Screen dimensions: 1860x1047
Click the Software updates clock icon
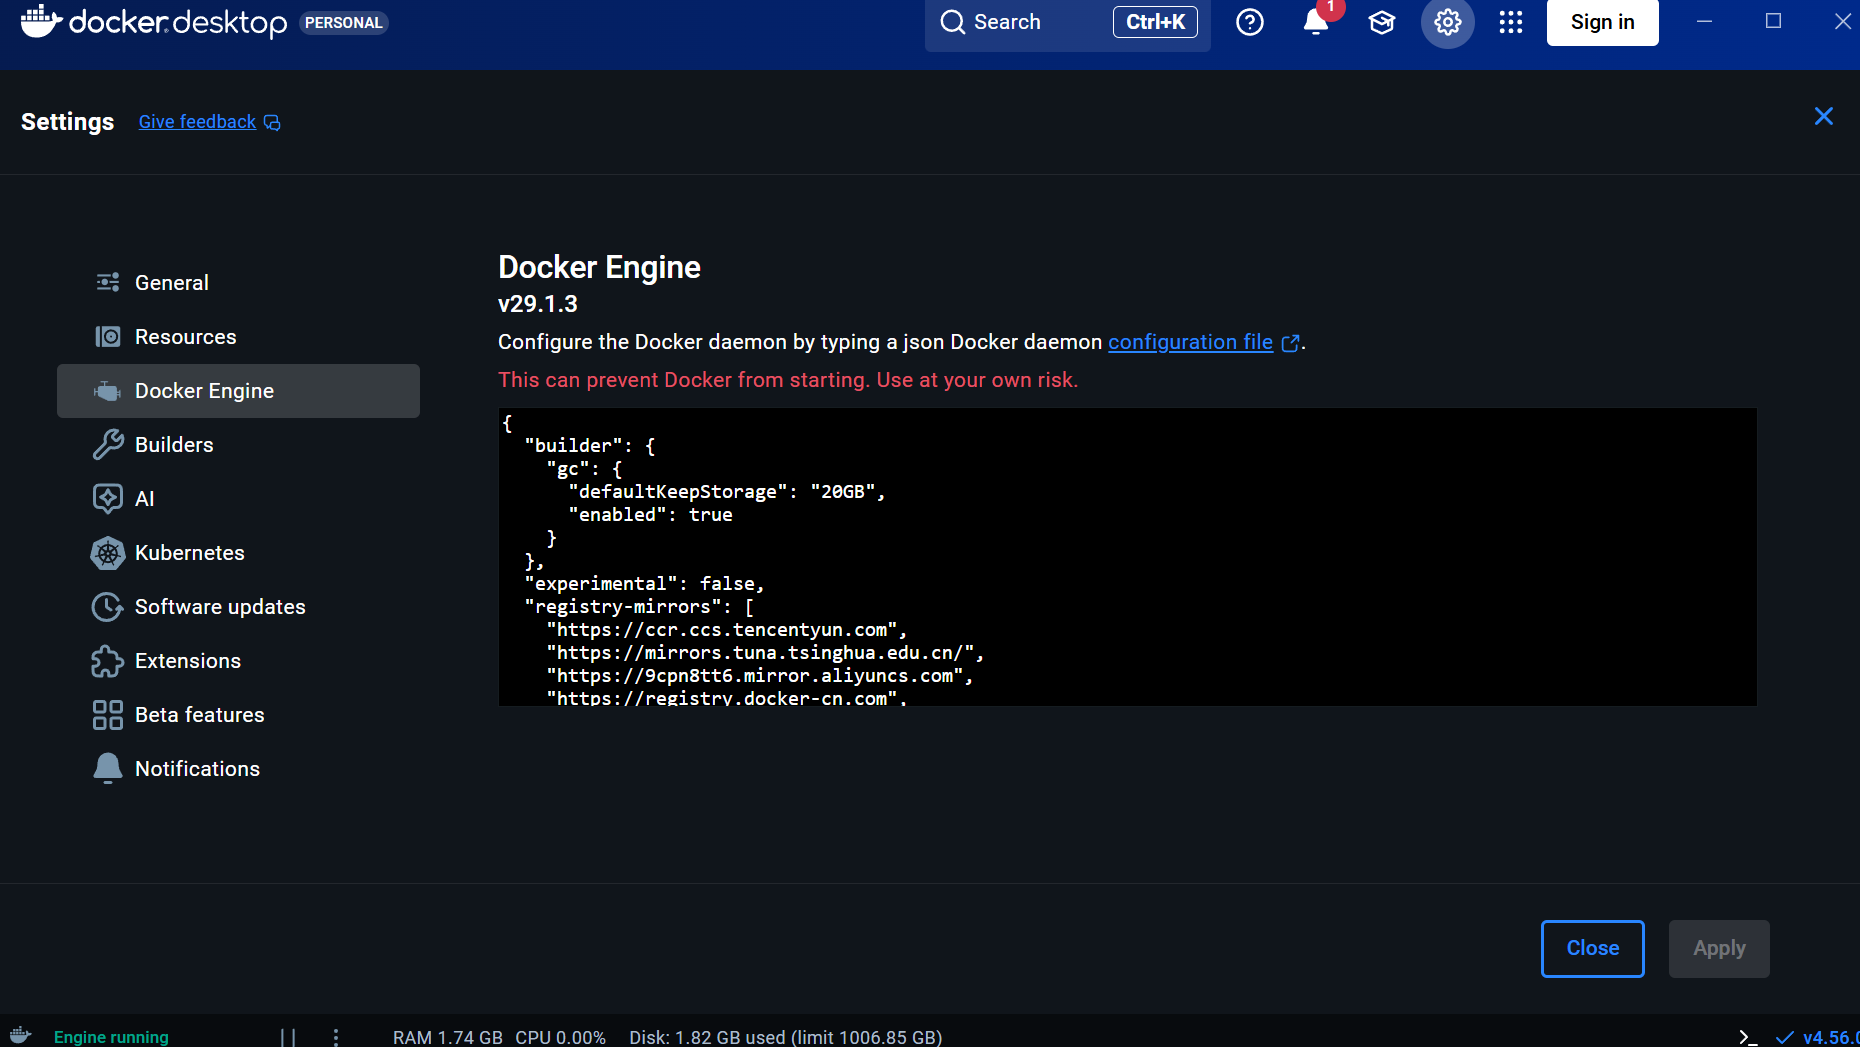[108, 607]
